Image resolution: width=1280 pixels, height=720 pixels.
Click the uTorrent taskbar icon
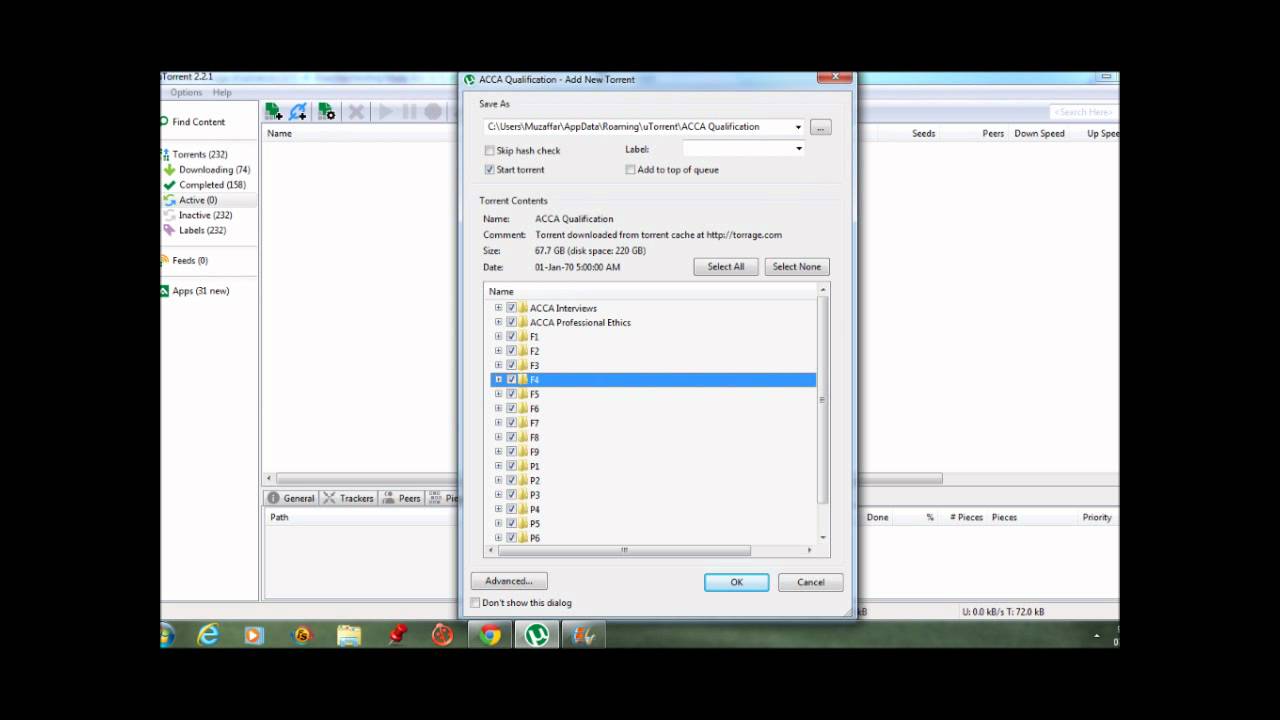(537, 635)
